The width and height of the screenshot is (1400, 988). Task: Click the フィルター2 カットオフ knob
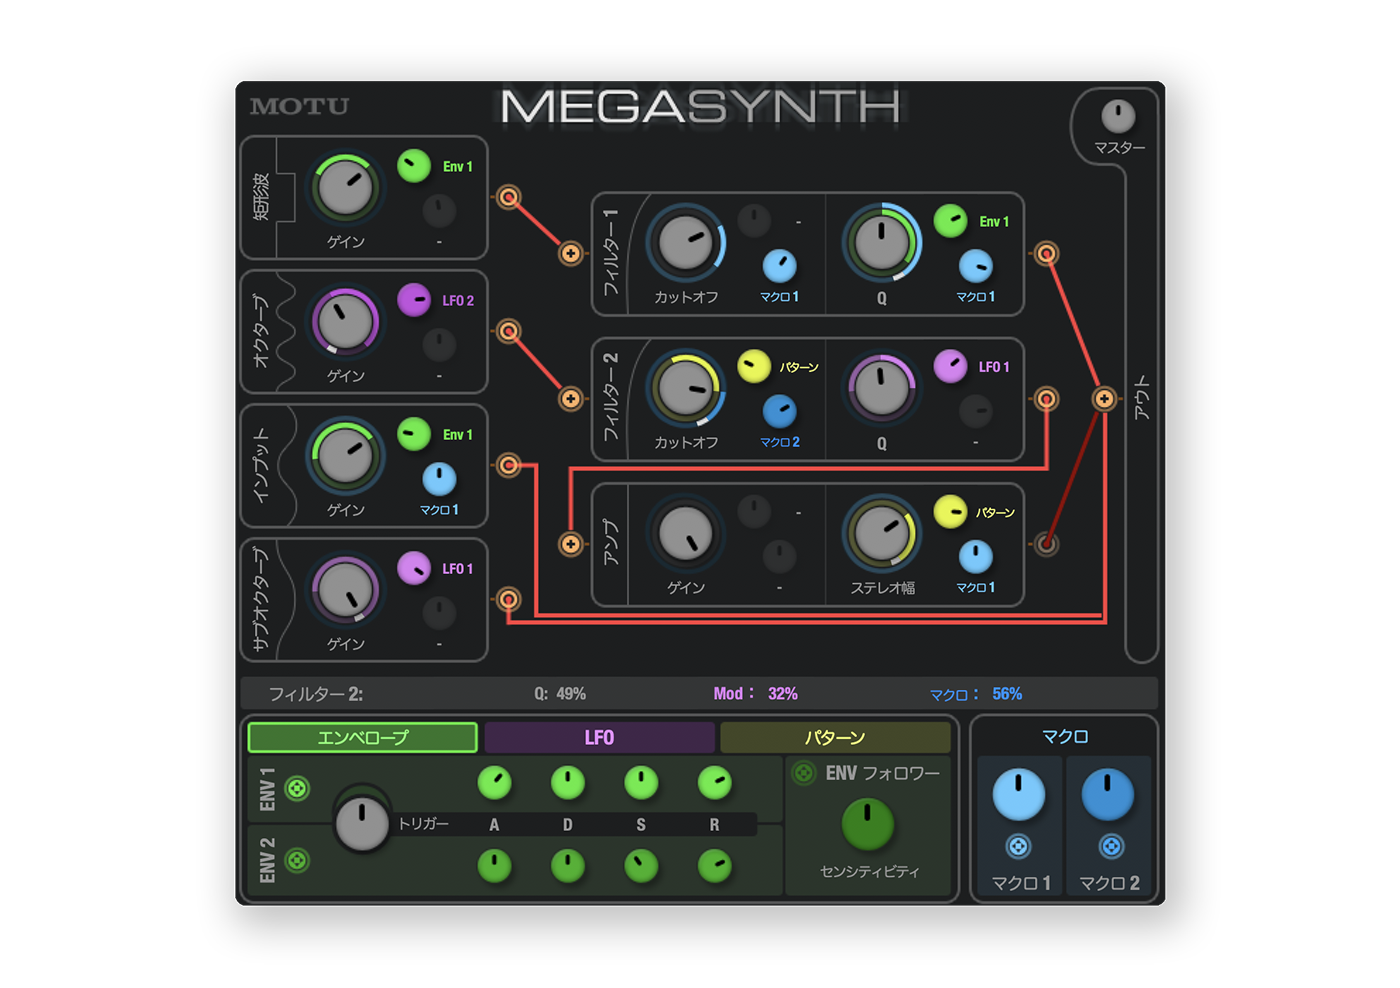(686, 389)
